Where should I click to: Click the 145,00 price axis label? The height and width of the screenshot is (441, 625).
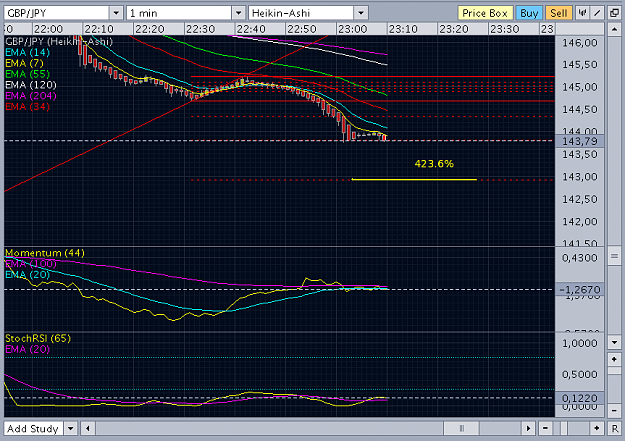coord(580,87)
